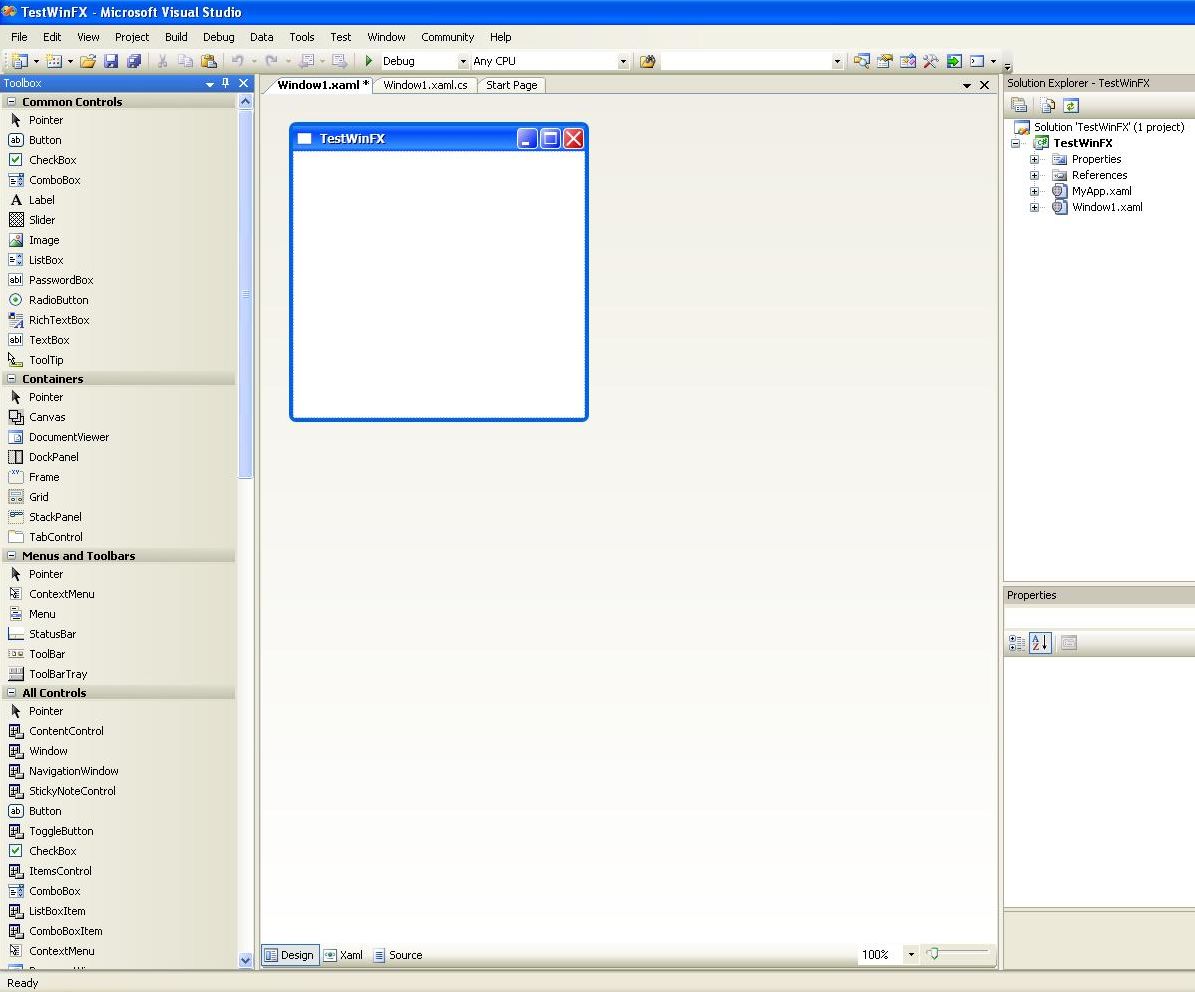Toggle Categorized view in the Properties panel
The image size is (1195, 992).
(x=1017, y=643)
